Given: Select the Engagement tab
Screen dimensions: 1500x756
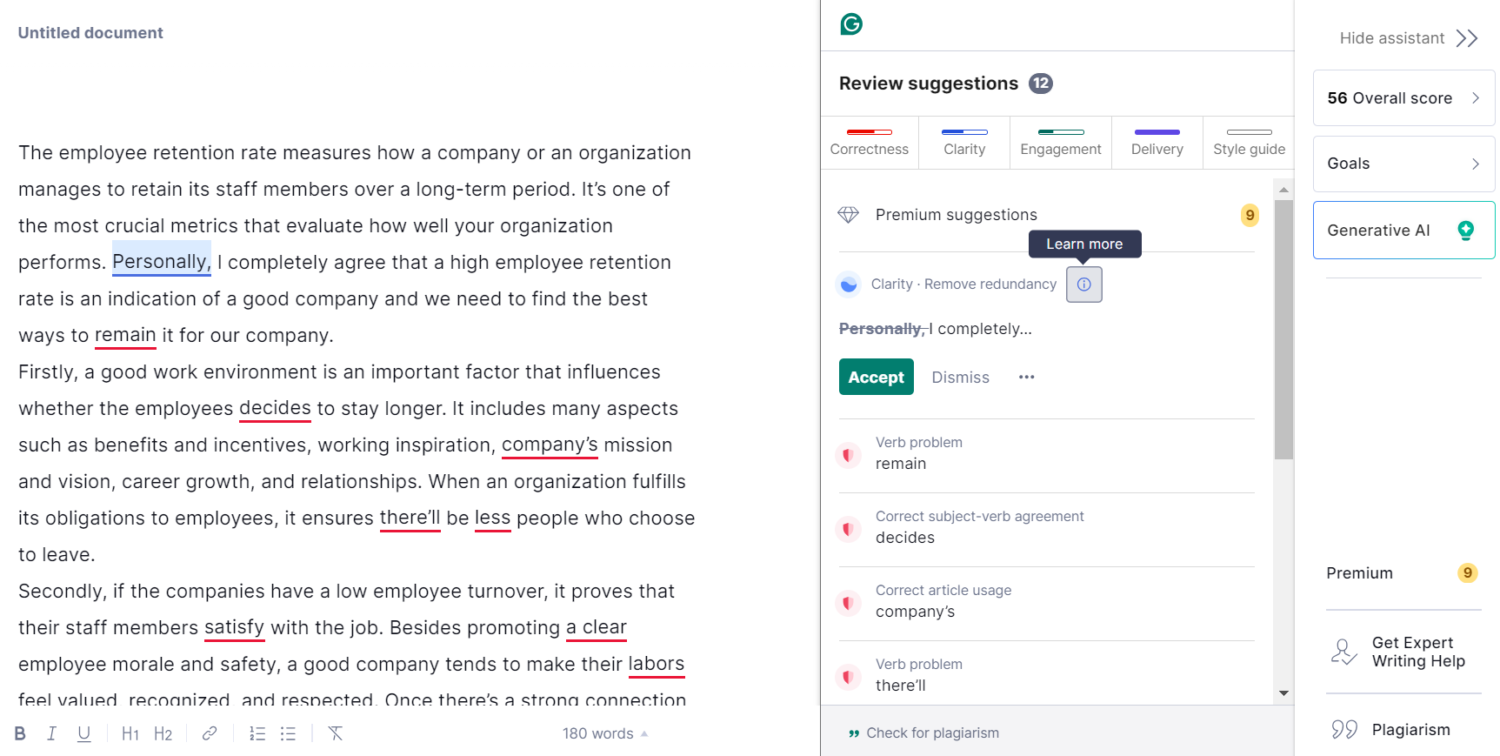Looking at the screenshot, I should 1060,142.
